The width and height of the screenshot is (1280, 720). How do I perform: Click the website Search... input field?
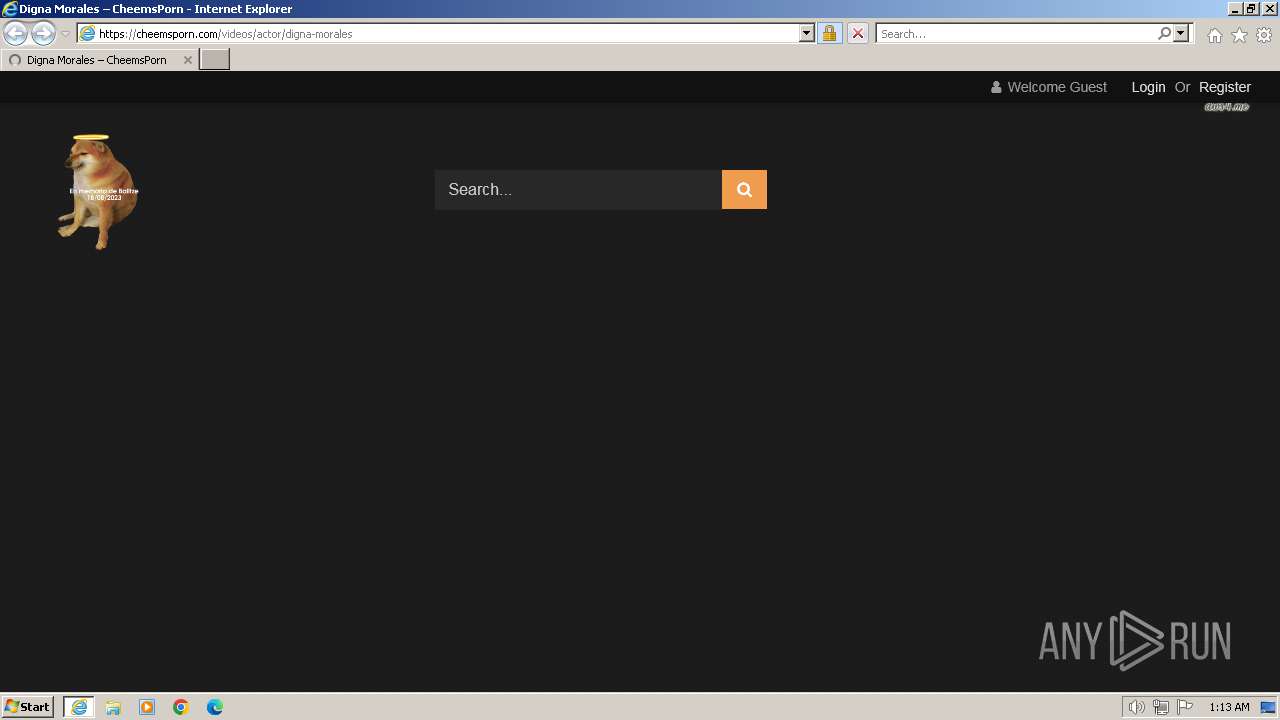(578, 189)
